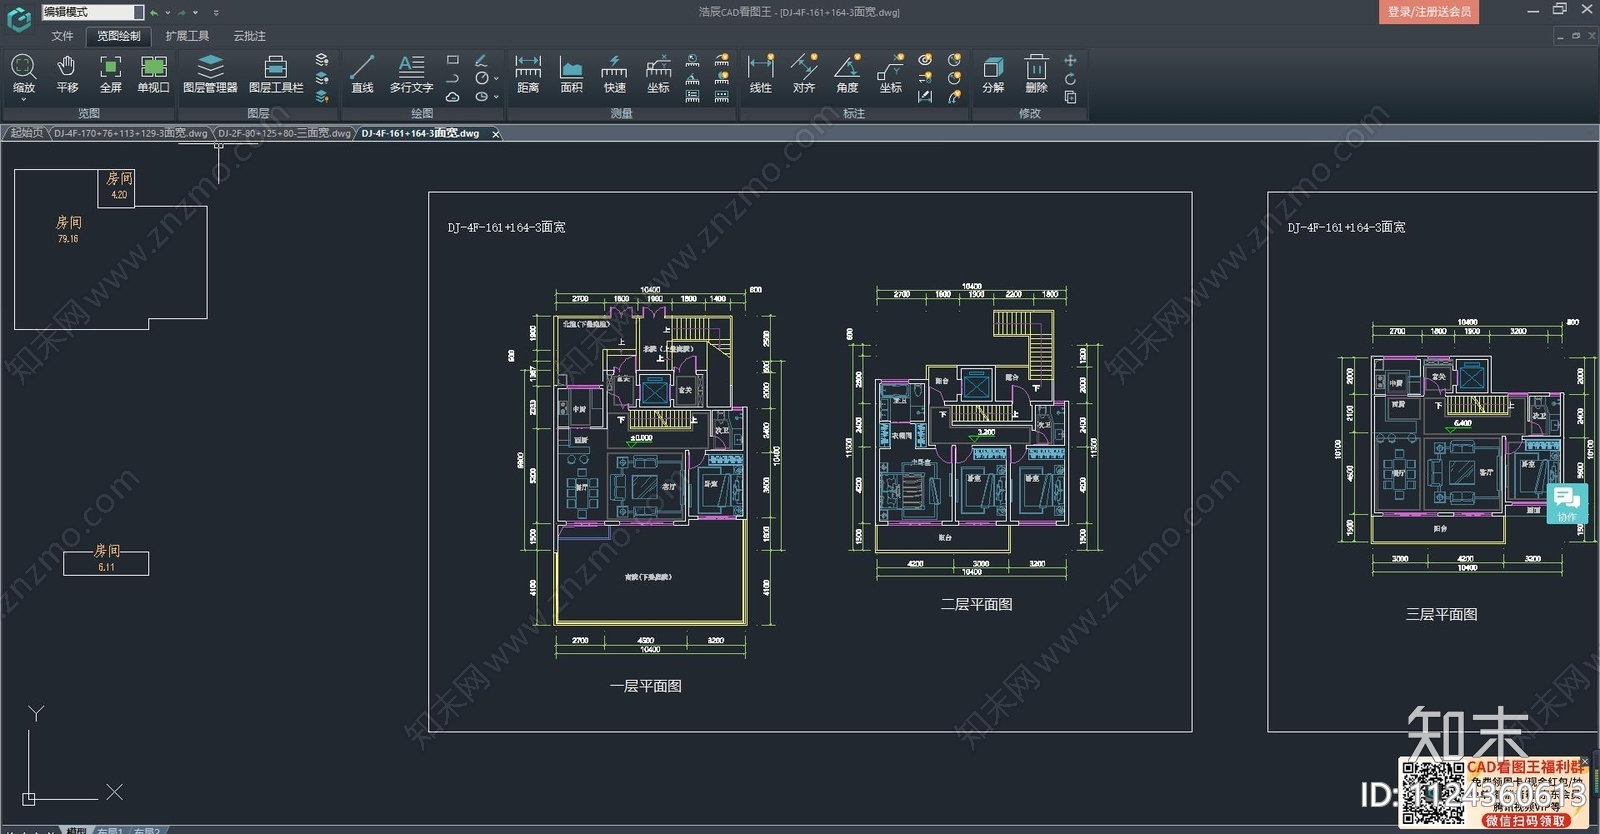Open the 云批注 ribbon tab
The height and width of the screenshot is (834, 1600).
tap(249, 36)
